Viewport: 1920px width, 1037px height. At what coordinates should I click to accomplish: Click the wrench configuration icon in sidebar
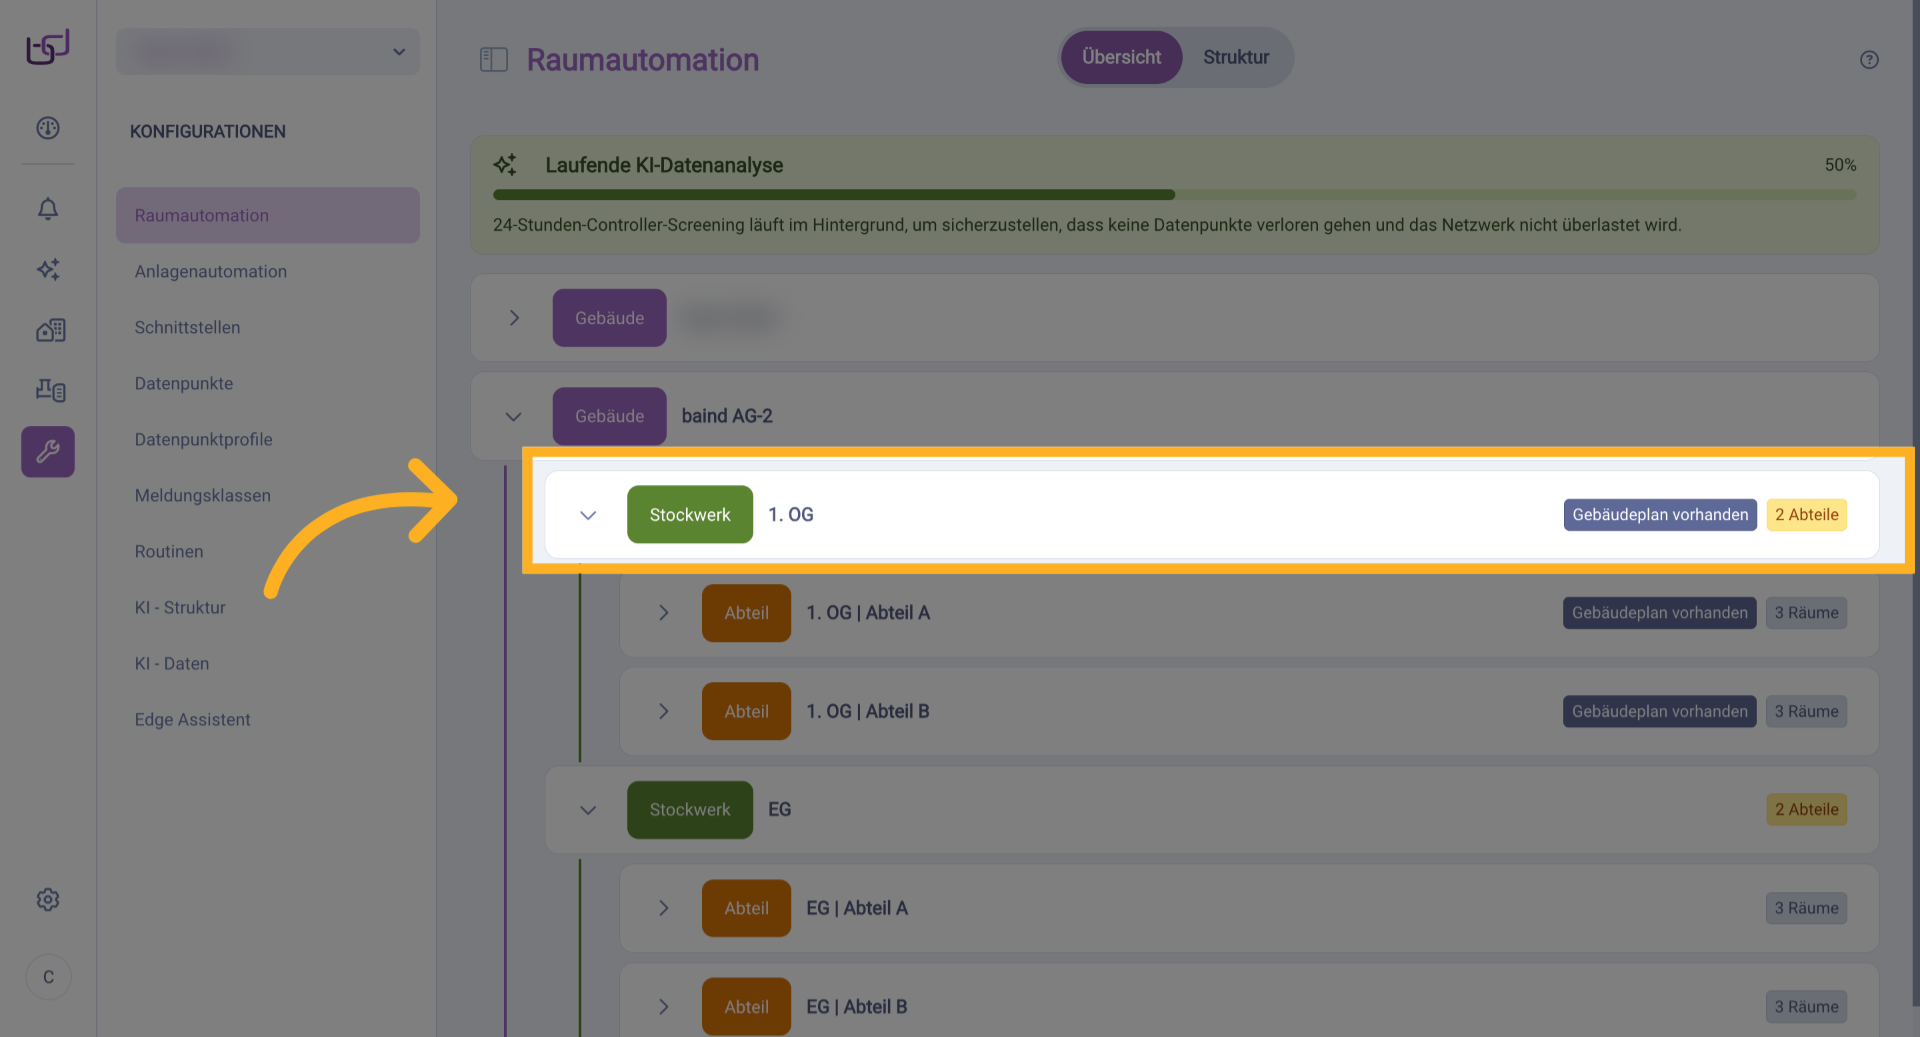(x=48, y=452)
